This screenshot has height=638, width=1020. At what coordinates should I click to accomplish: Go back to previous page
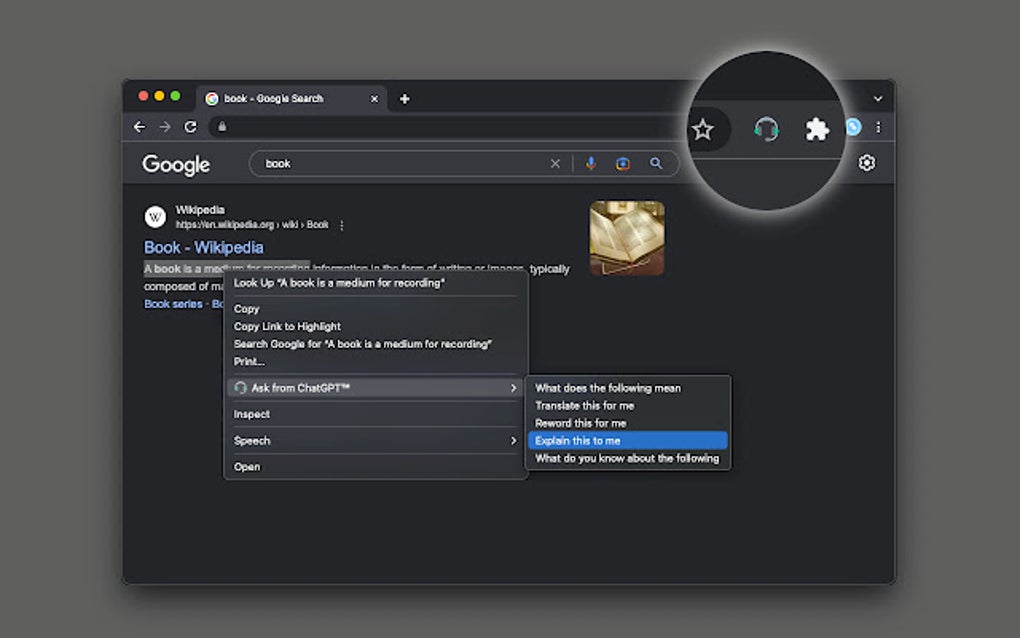pyautogui.click(x=139, y=127)
